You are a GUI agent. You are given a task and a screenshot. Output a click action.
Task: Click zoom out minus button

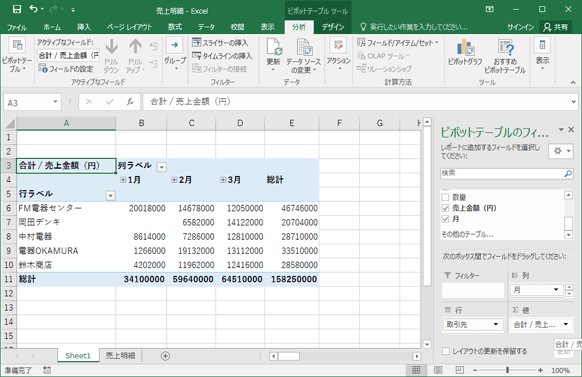point(475,370)
